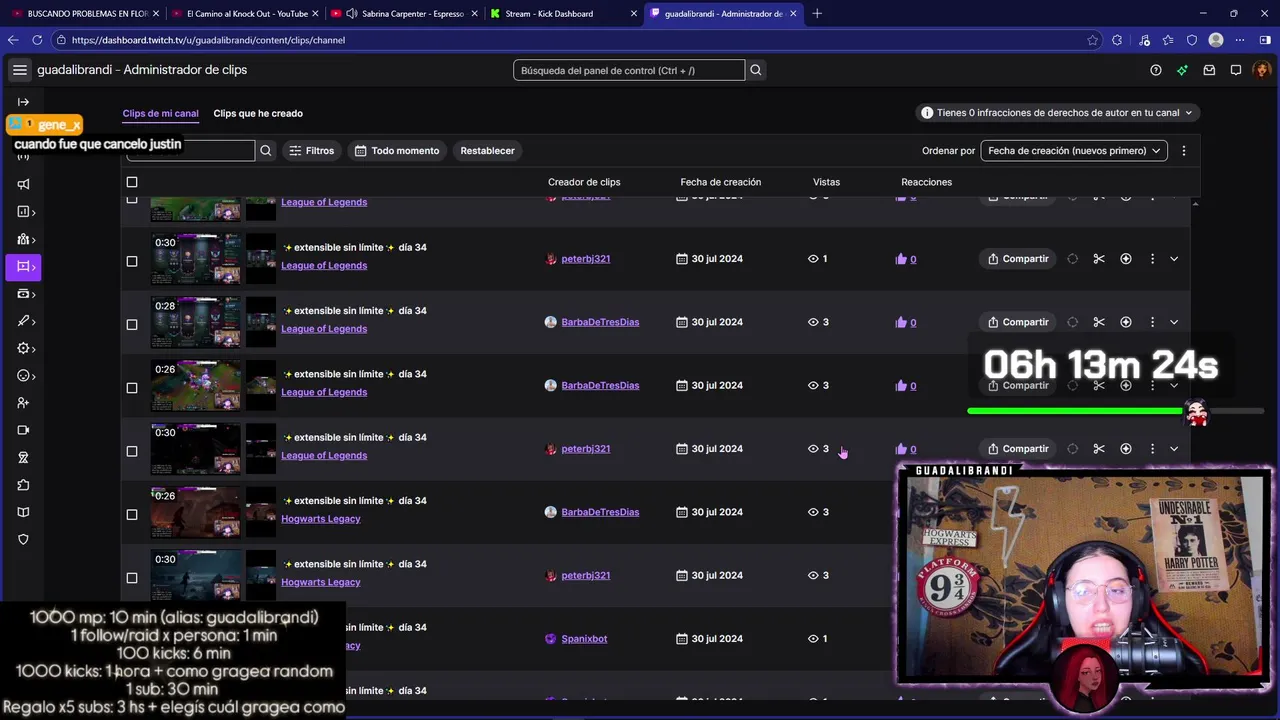This screenshot has width=1280, height=720.
Task: Check the peterbj321 Hogwarts Legacy clip checkbox
Action: (132, 578)
